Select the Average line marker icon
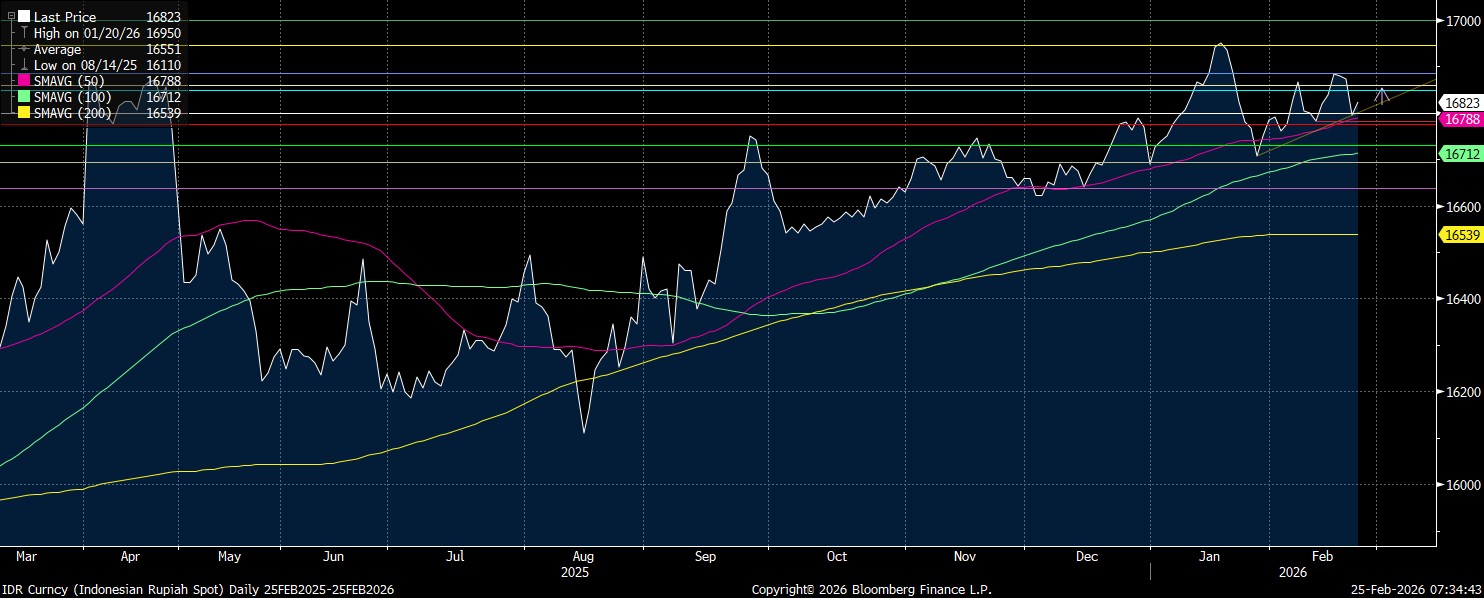 click(x=24, y=49)
